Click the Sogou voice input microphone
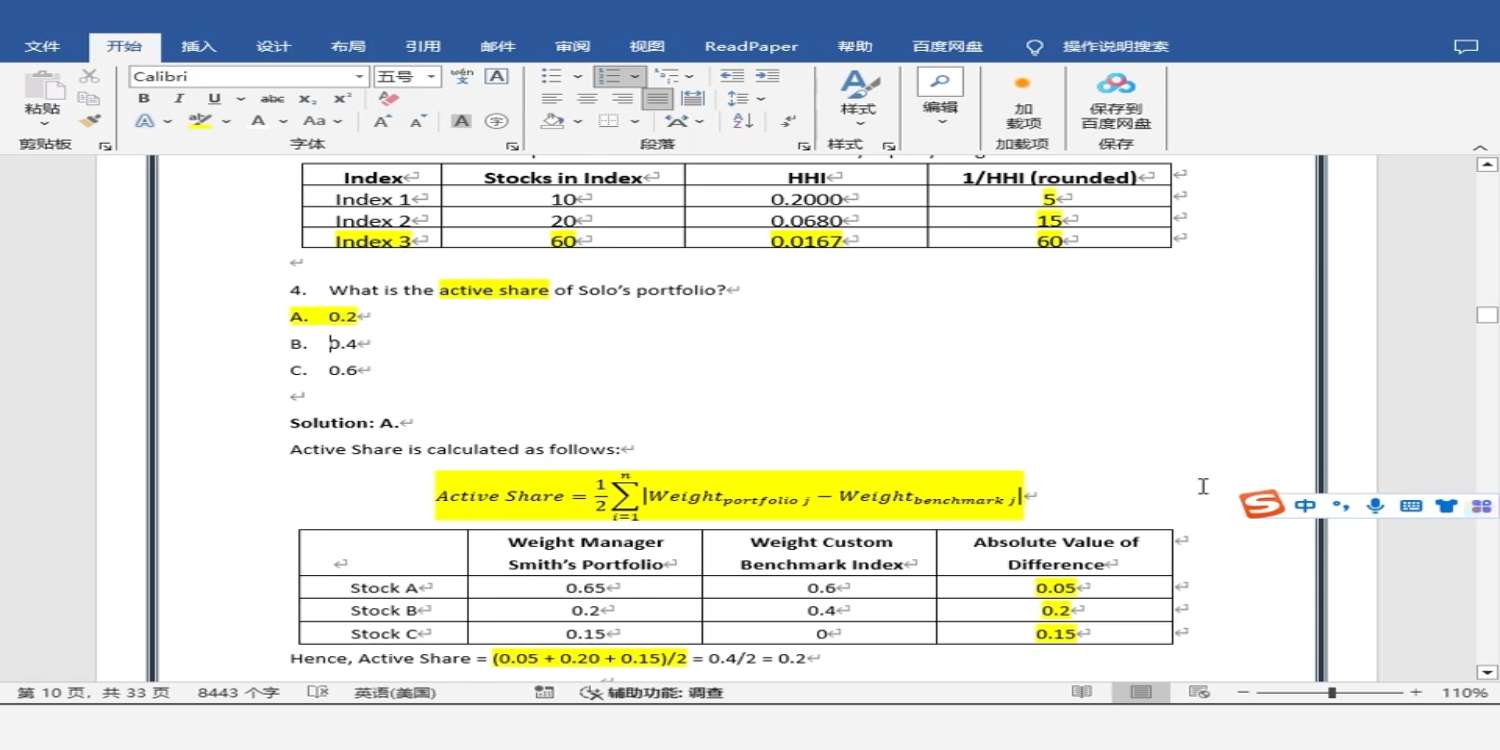 point(1376,505)
